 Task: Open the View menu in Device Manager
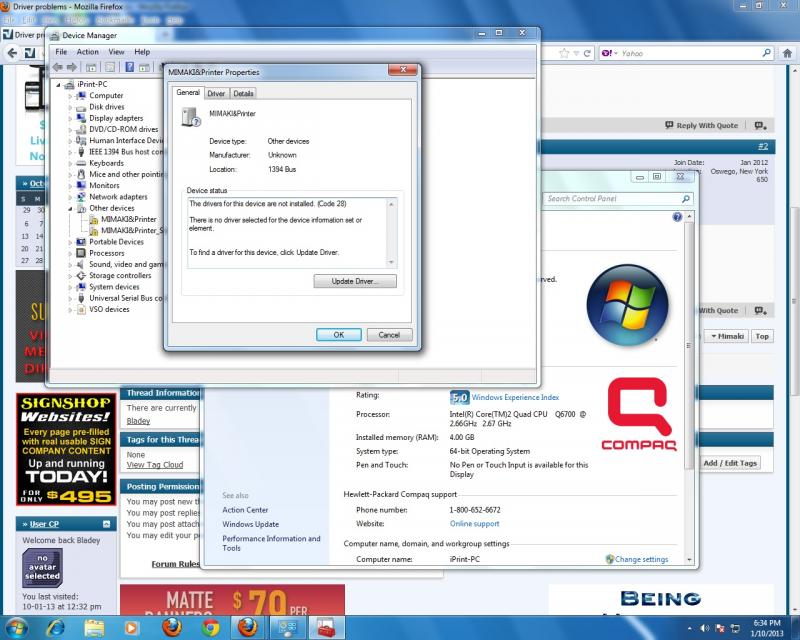point(116,52)
